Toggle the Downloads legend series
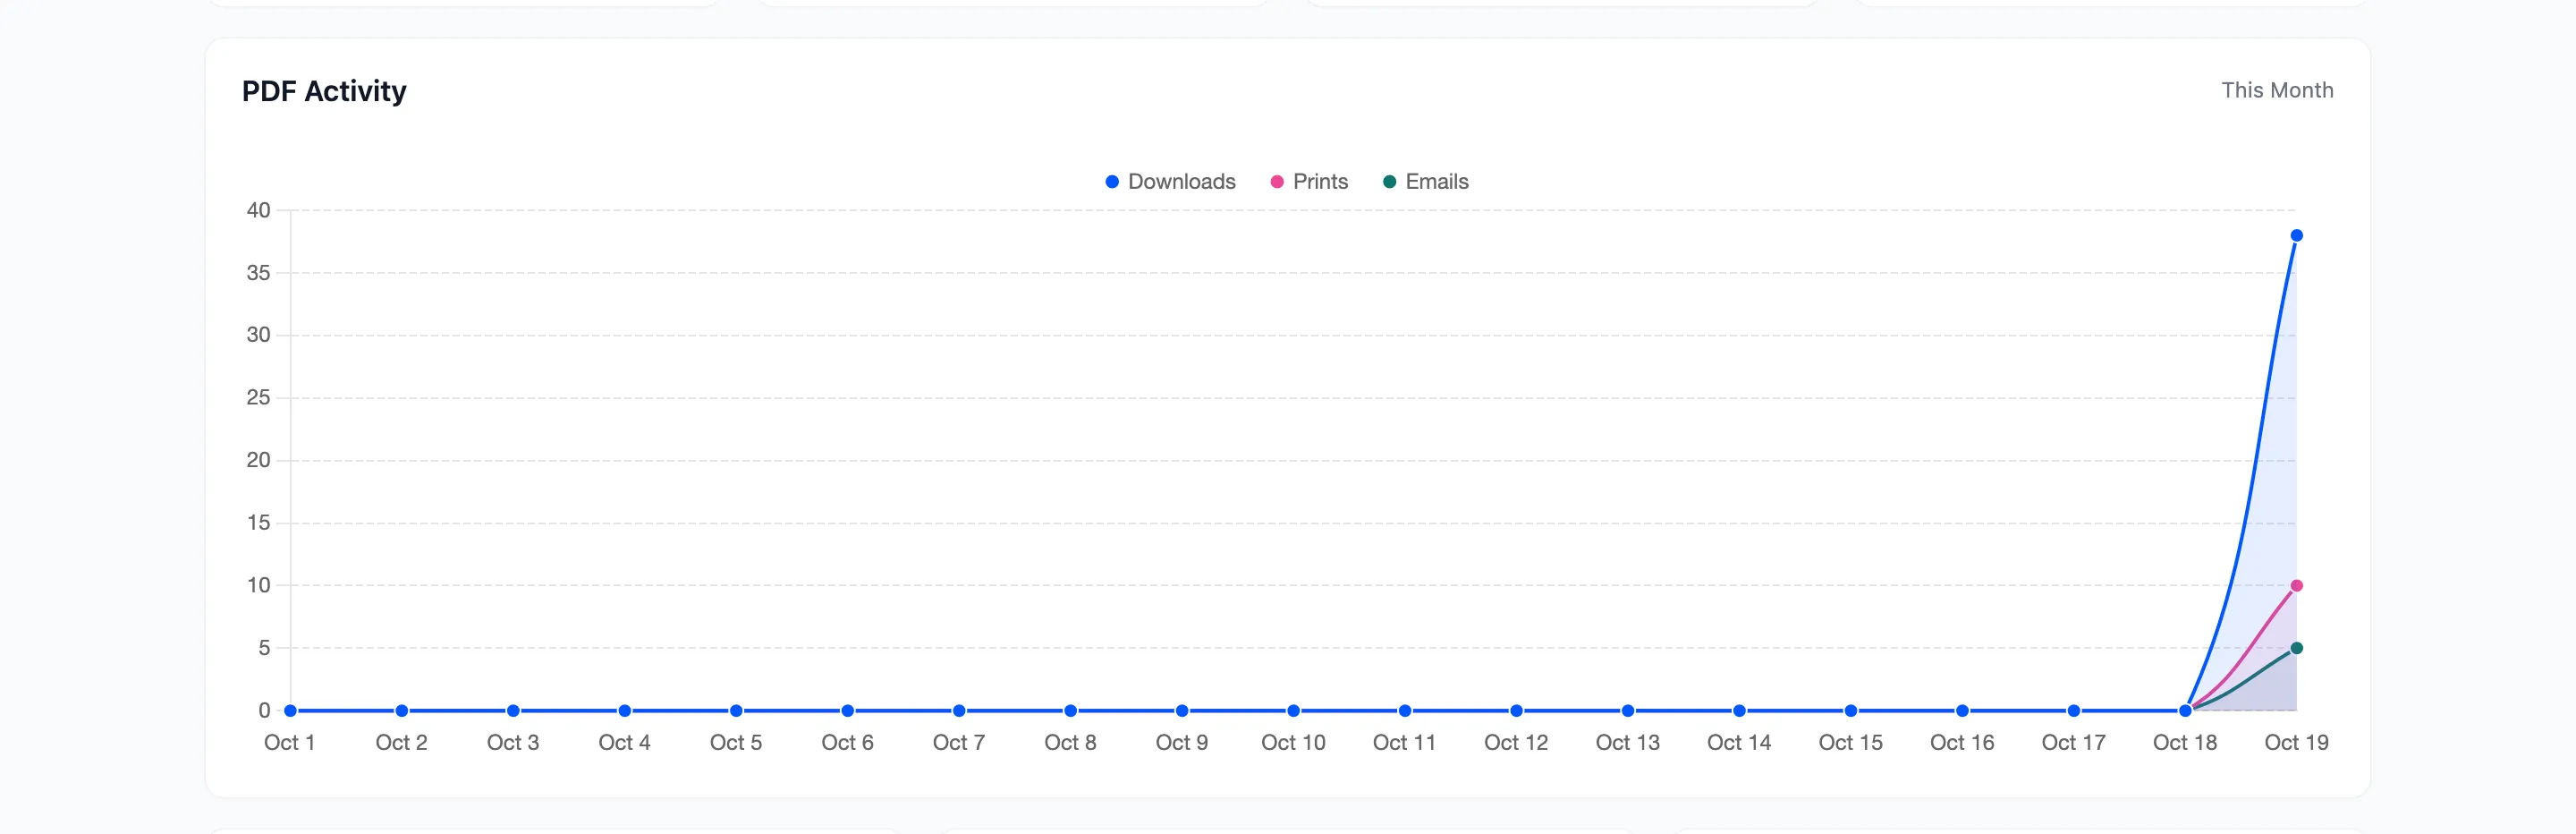Viewport: 2576px width, 834px height. pos(1170,182)
